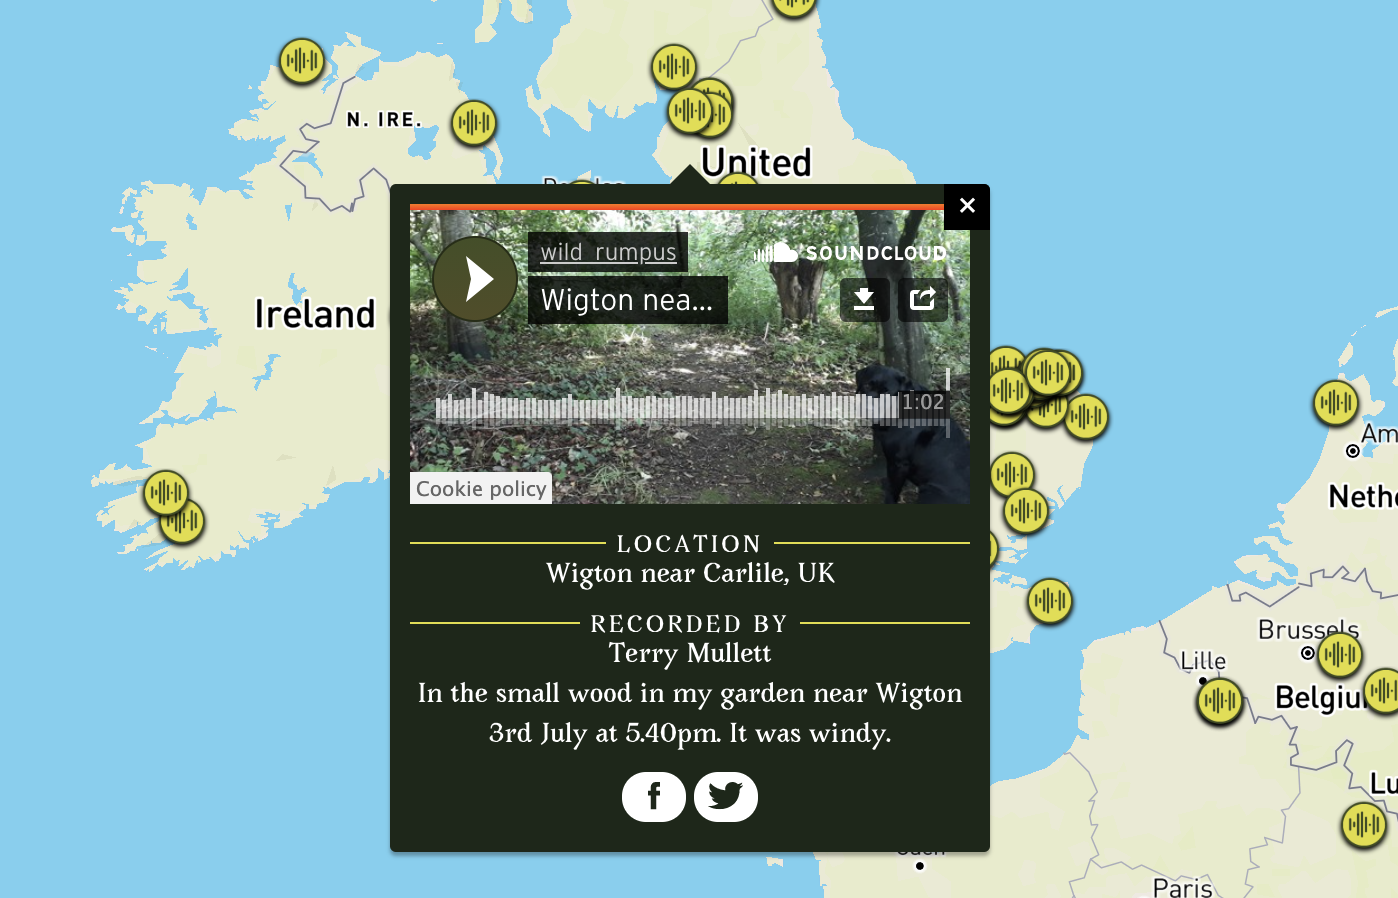Open the sound marker on Brussels
1398x898 pixels.
click(x=1340, y=656)
